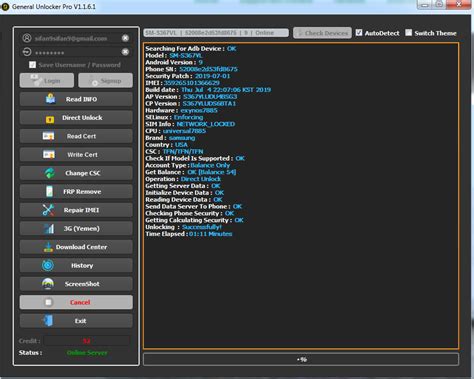
Task: Toggle Save Username / Password checkbox
Action: coord(32,65)
